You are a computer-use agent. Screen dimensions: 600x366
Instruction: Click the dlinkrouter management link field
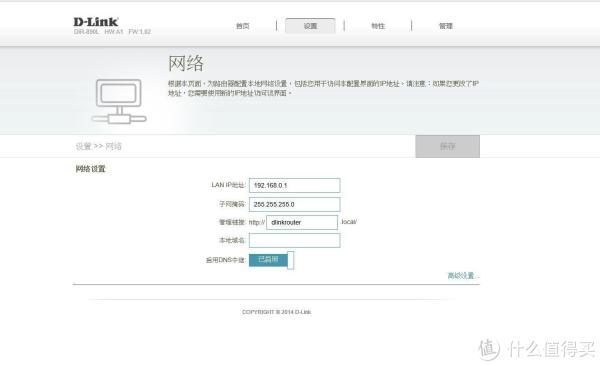302,222
